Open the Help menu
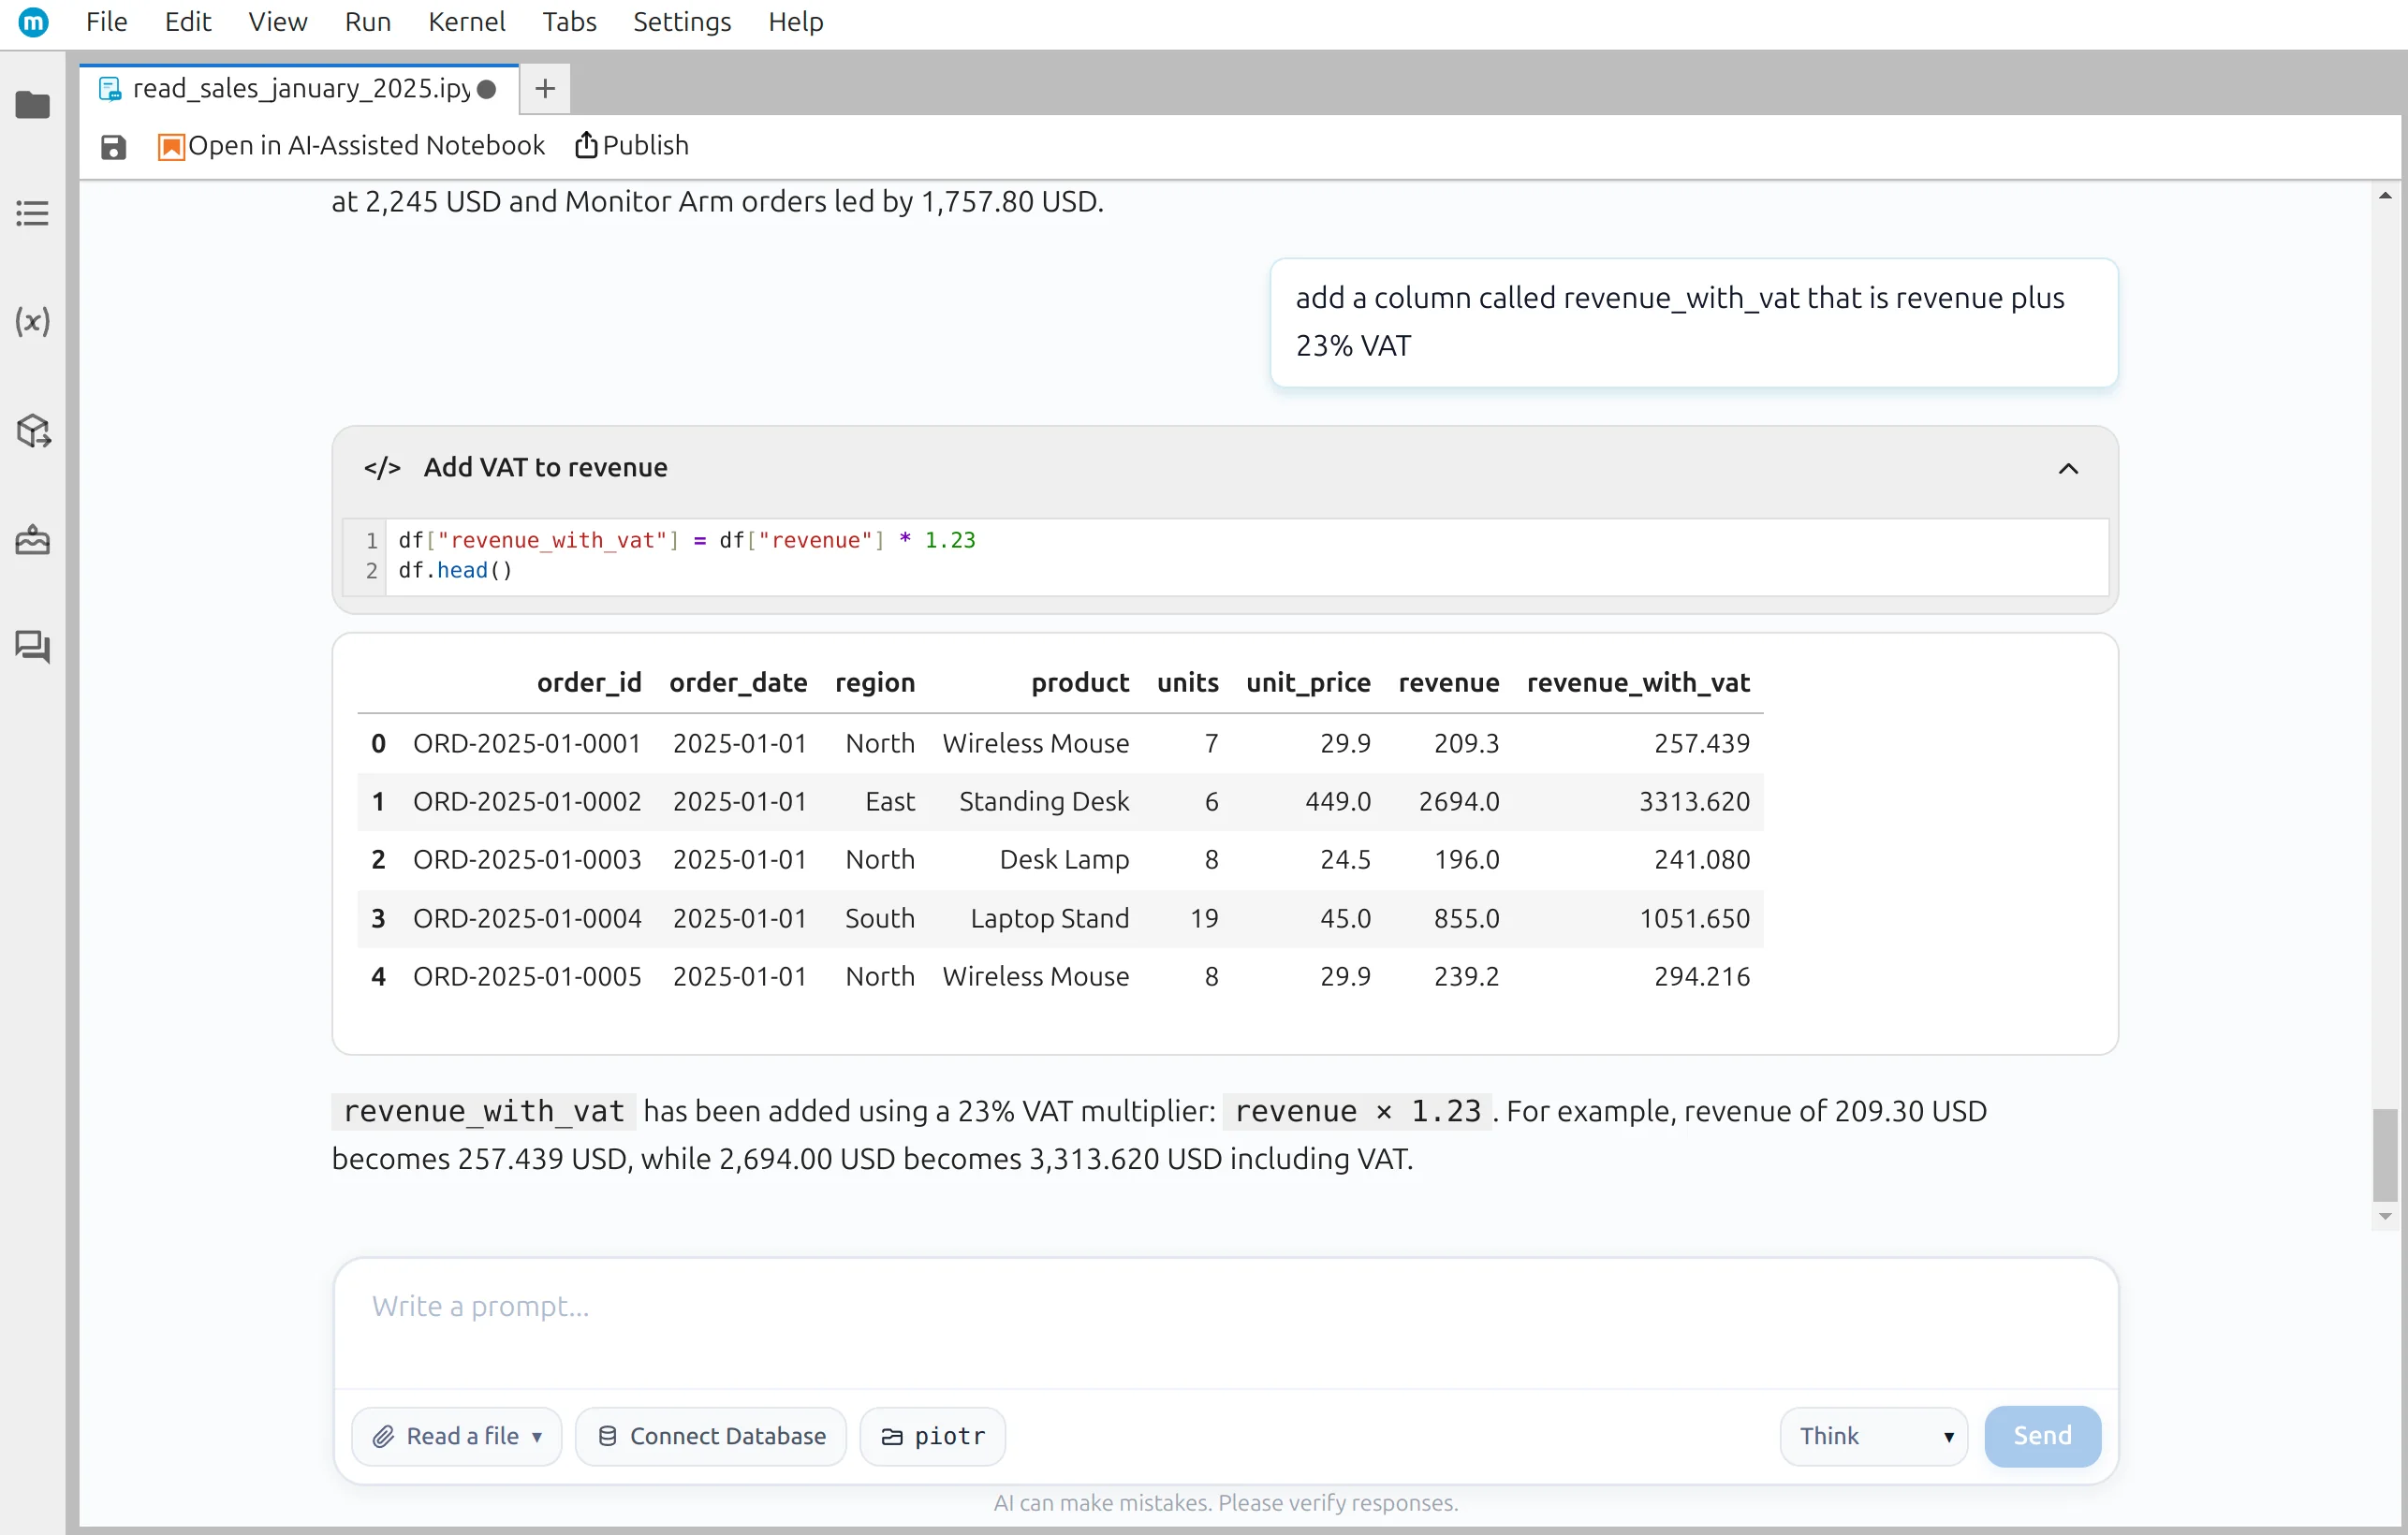This screenshot has width=2408, height=1535. [795, 21]
